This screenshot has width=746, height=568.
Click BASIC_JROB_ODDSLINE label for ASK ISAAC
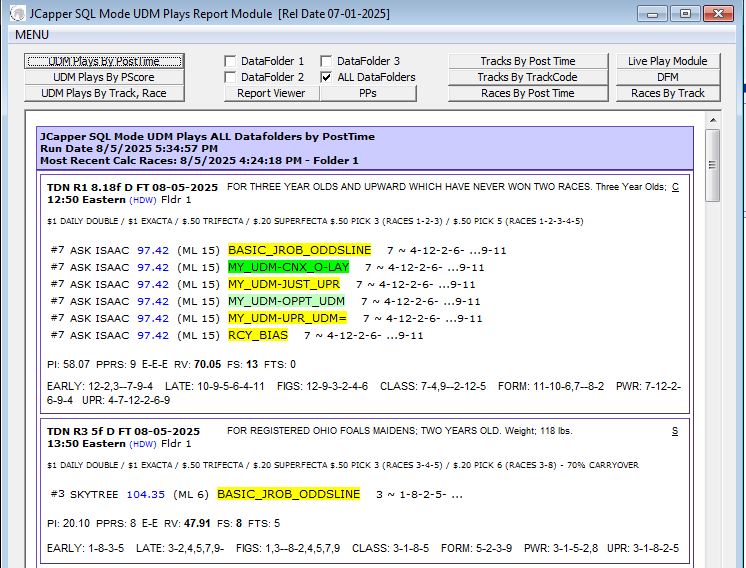pos(299,250)
